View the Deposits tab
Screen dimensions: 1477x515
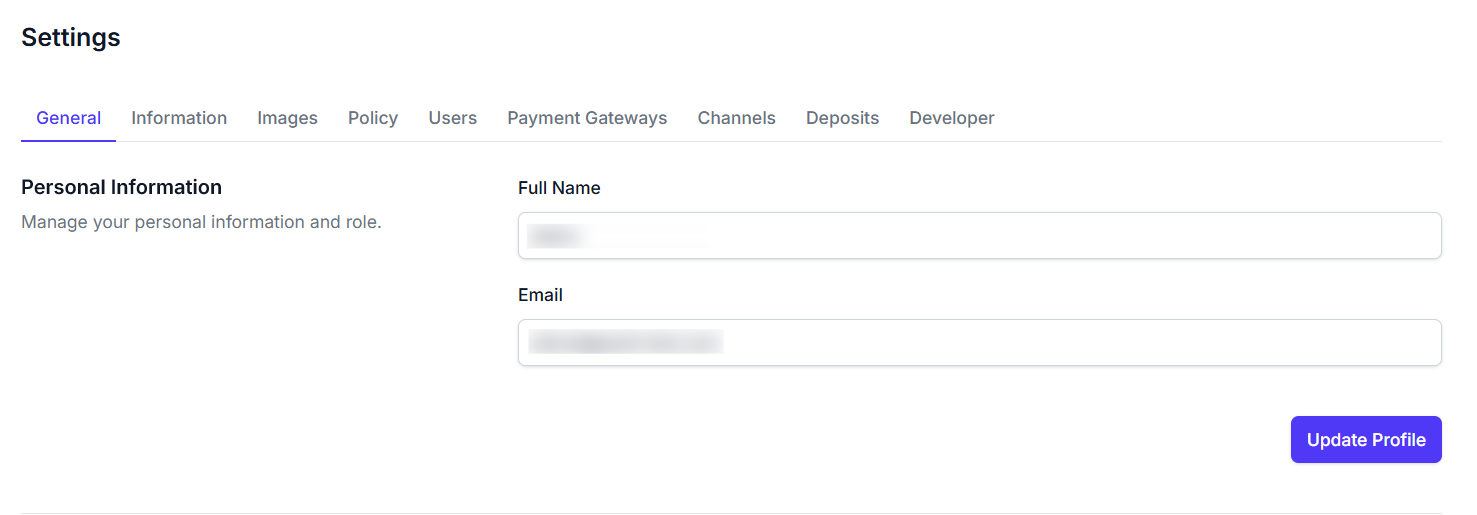pos(842,118)
